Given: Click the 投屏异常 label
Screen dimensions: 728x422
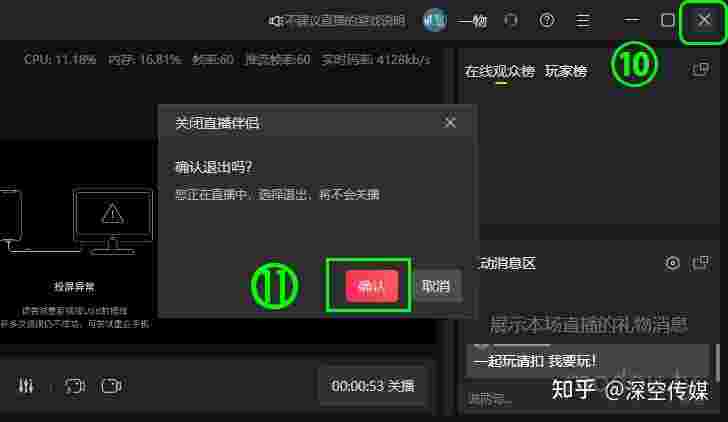Looking at the screenshot, I should pyautogui.click(x=74, y=286).
